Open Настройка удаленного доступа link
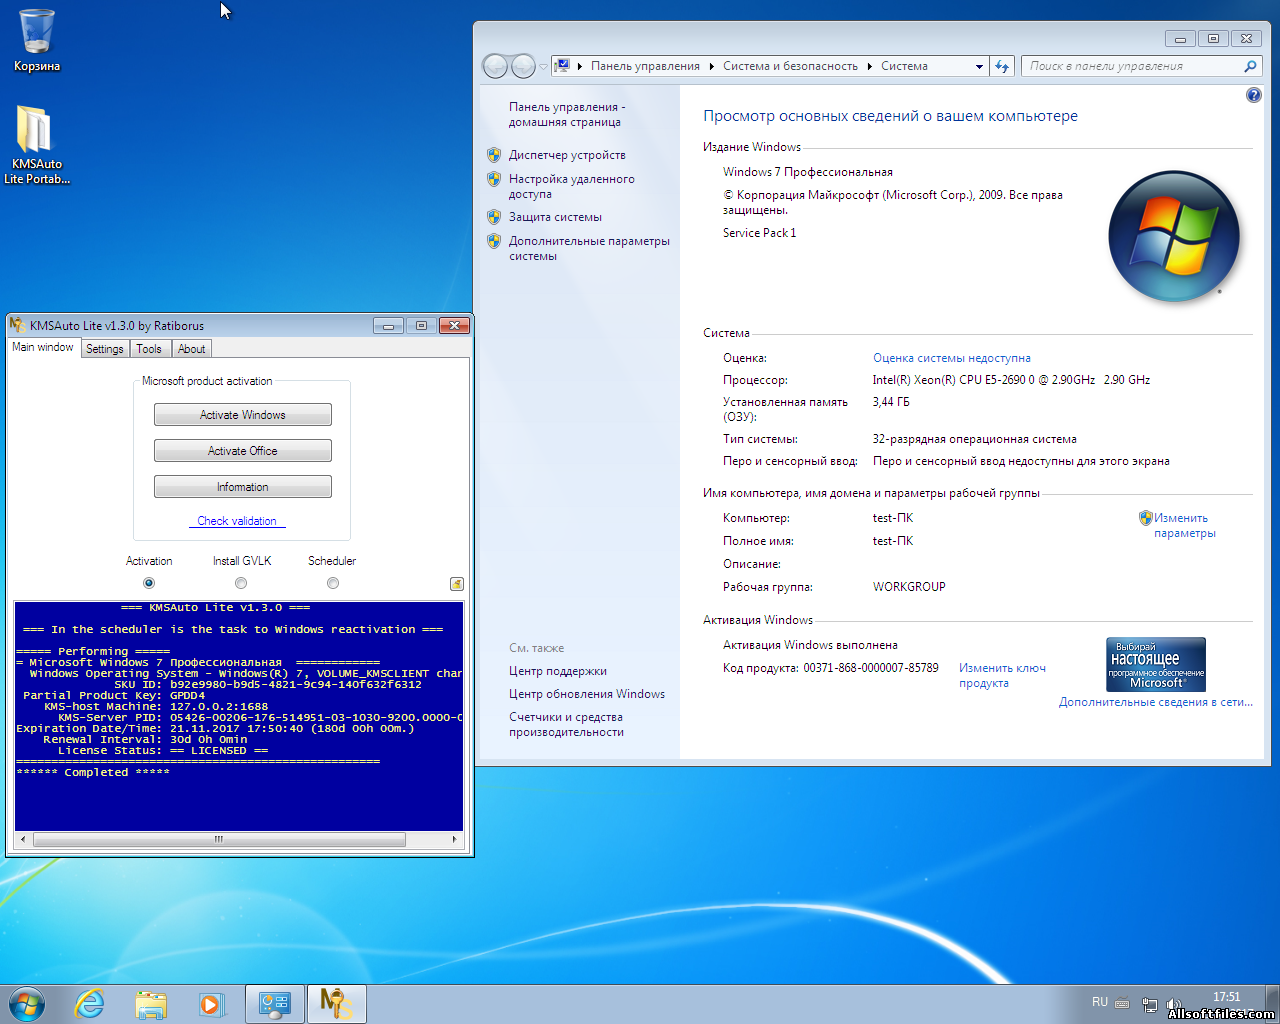This screenshot has width=1280, height=1024. [571, 187]
